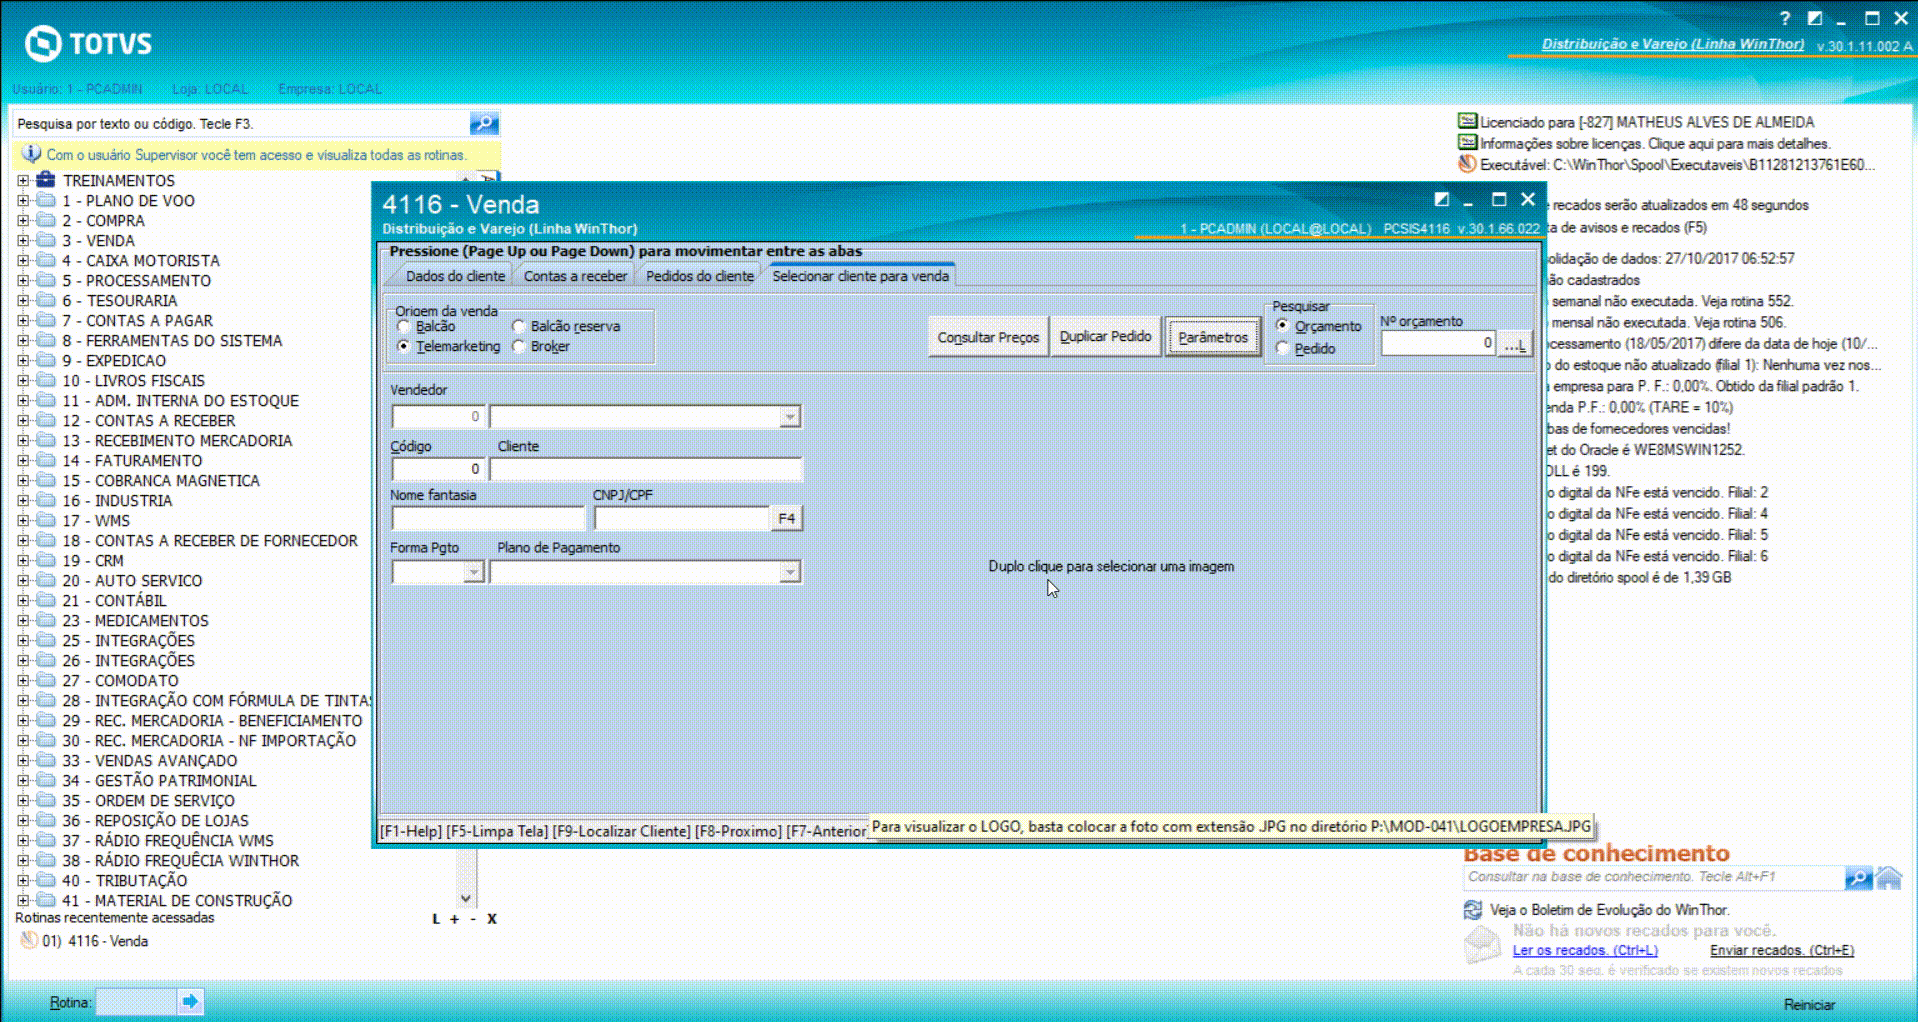Expand the 12 - CONTAS A RECEBER node
Screen dimensions: 1918x1022
23,420
